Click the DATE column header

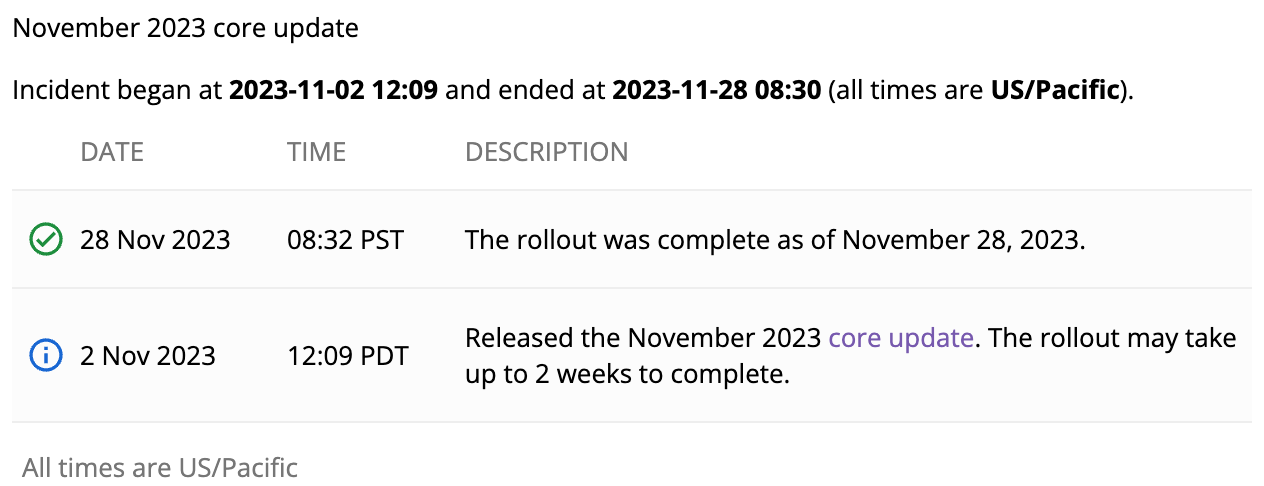click(112, 152)
